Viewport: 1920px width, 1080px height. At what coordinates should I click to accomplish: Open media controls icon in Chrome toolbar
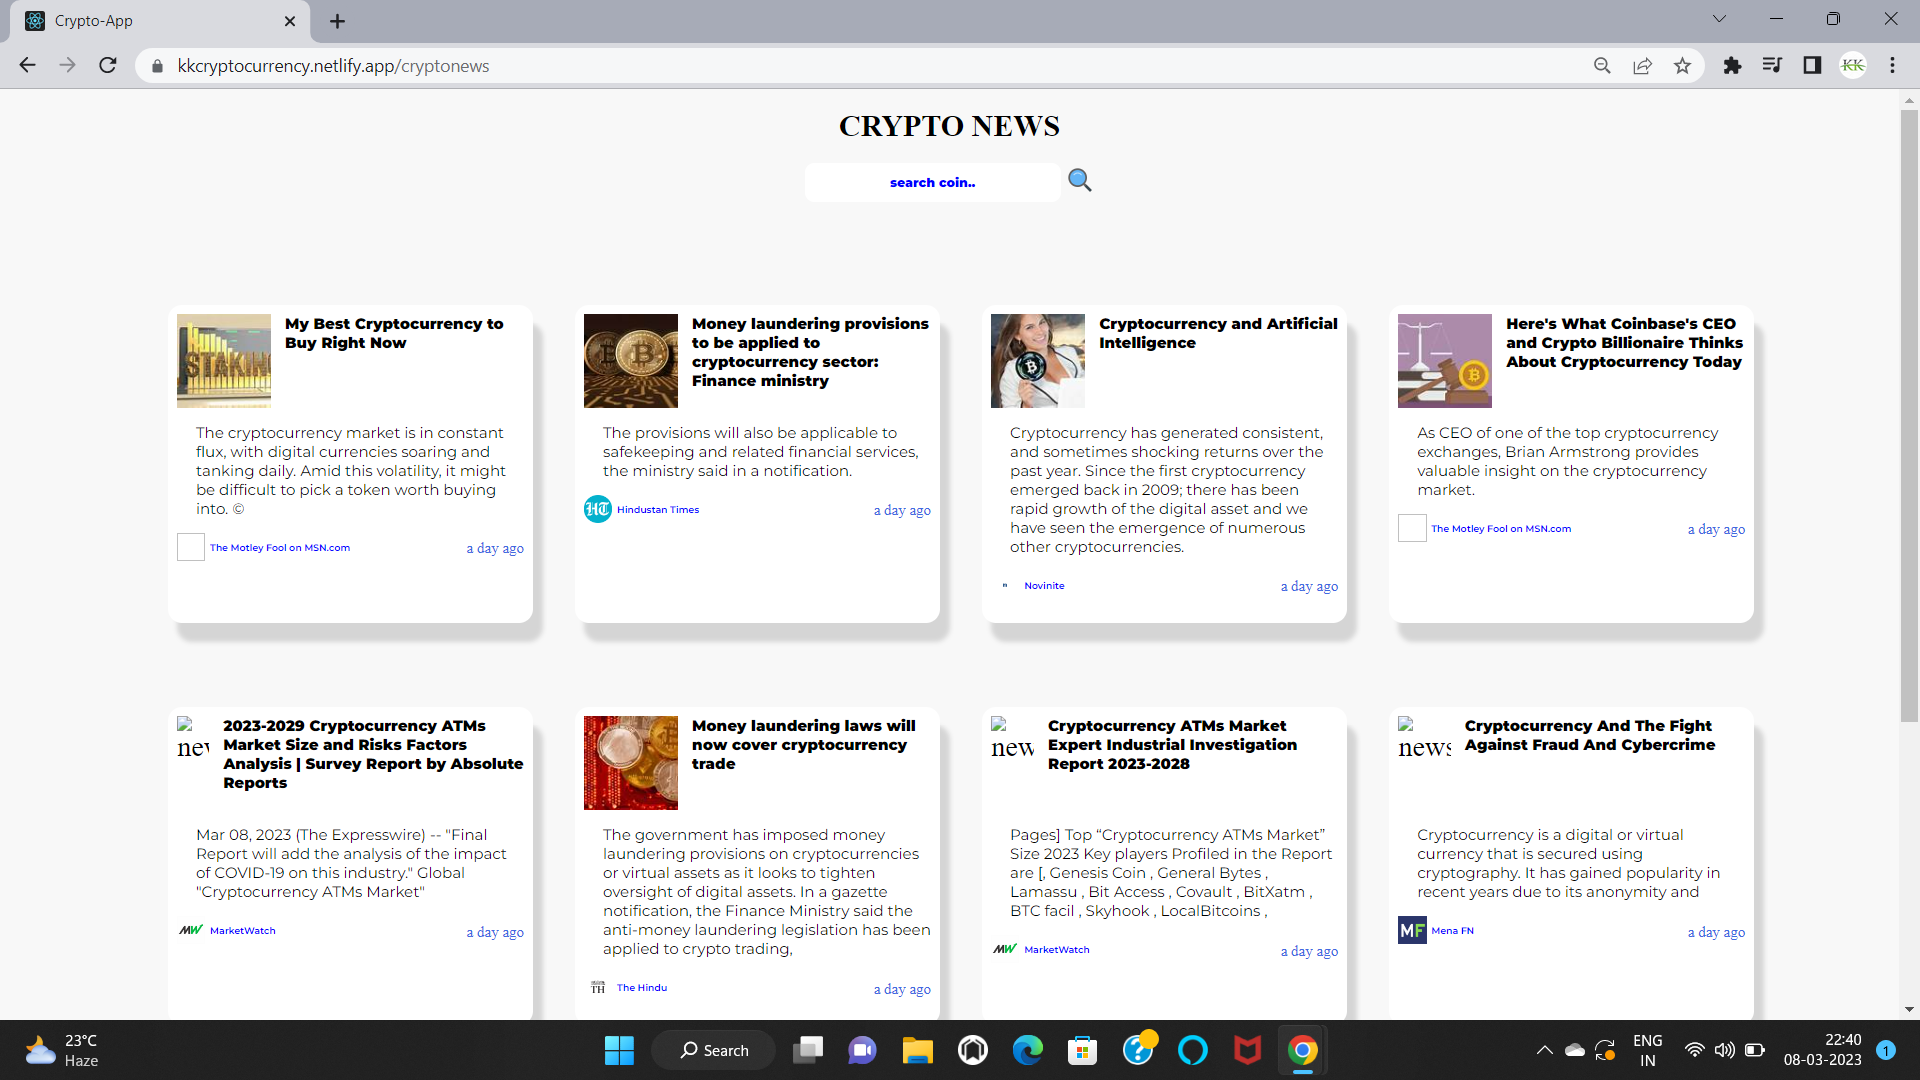coord(1772,65)
